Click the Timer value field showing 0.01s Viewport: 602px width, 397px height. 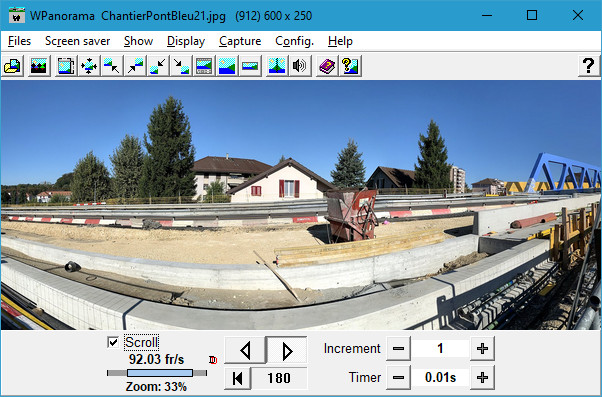tap(440, 377)
